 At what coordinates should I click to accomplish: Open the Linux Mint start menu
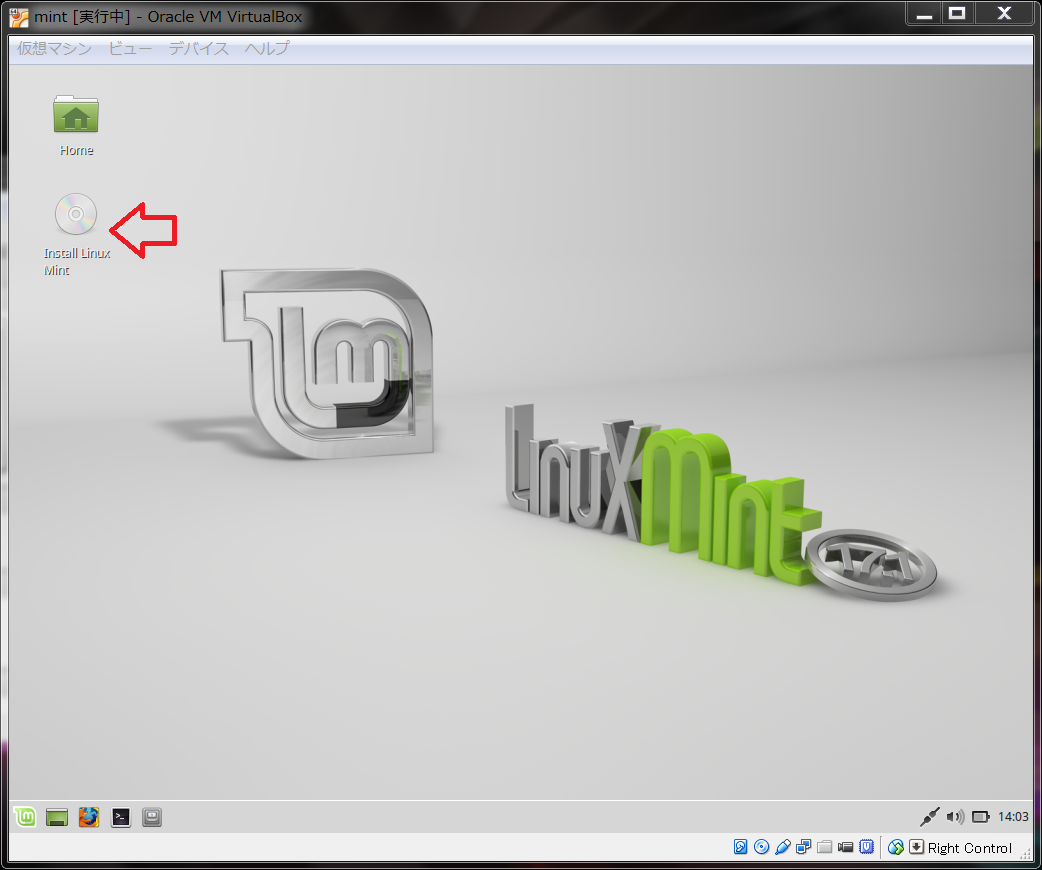26,817
